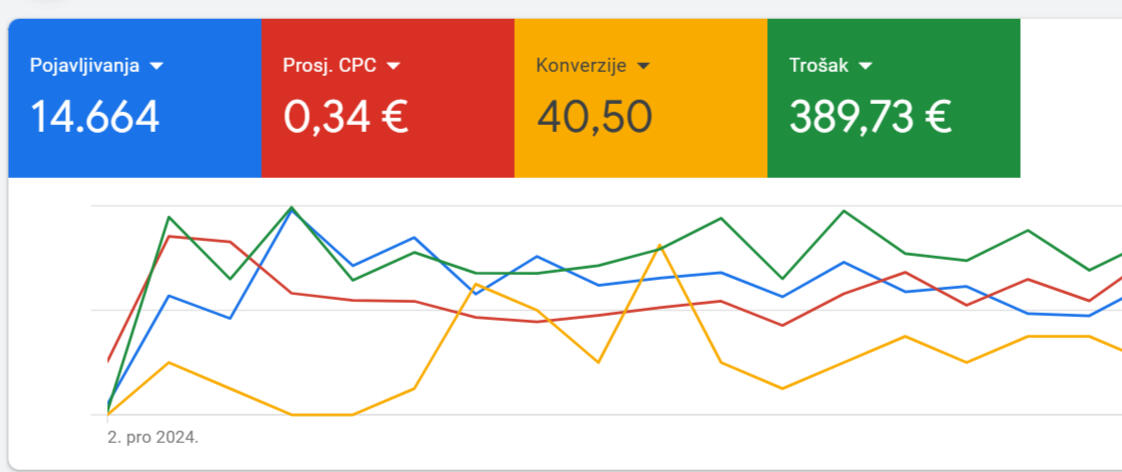The image size is (1122, 472).
Task: Click the first bottom dip of the yellow line
Action: (x=291, y=414)
